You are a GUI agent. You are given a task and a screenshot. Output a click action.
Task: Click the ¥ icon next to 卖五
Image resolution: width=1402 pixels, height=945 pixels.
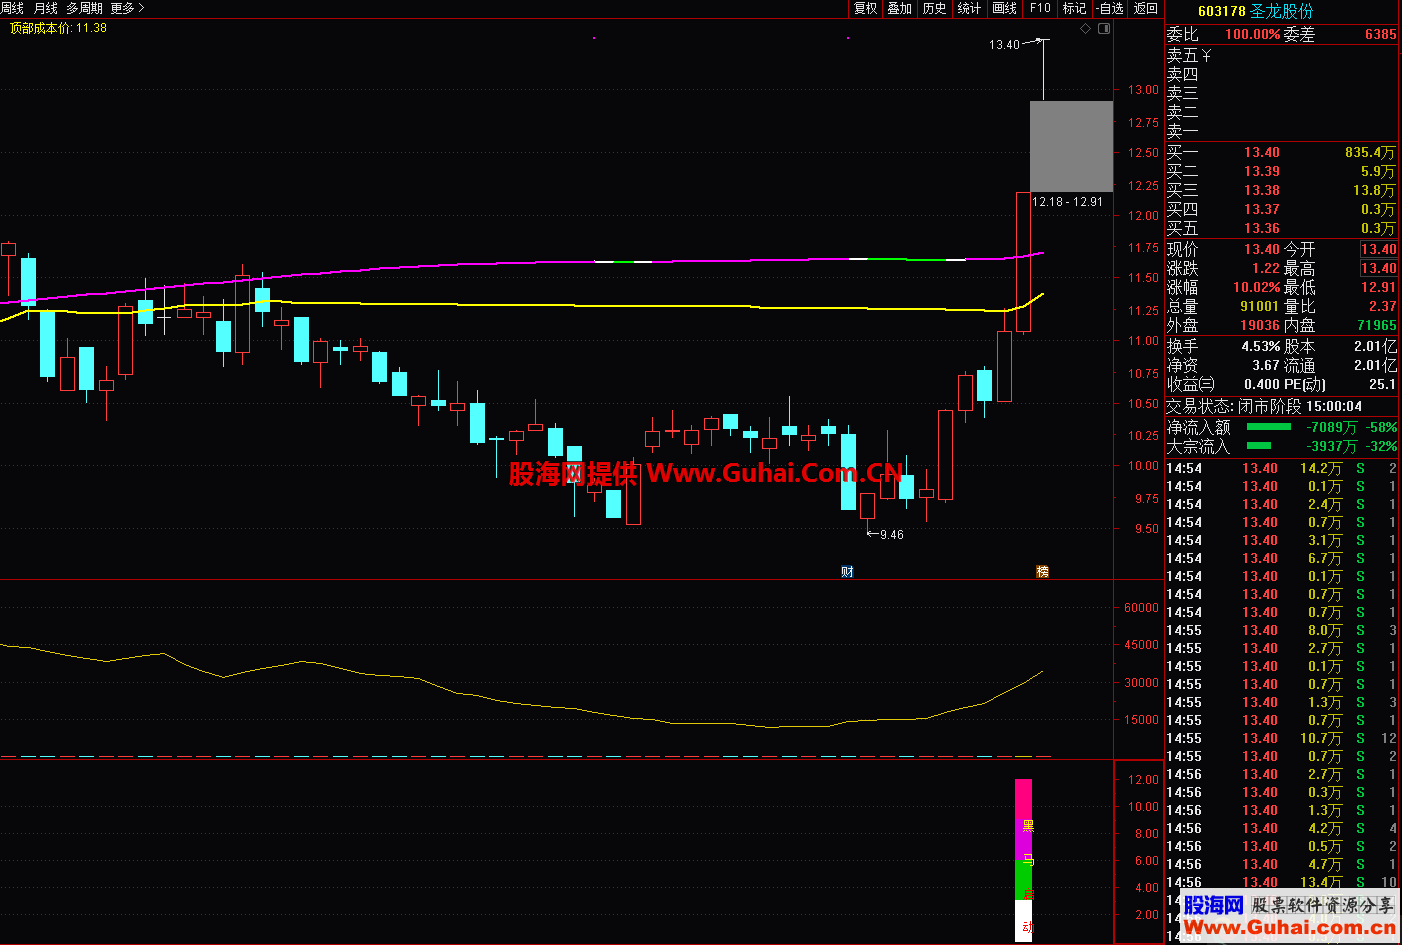(1206, 56)
